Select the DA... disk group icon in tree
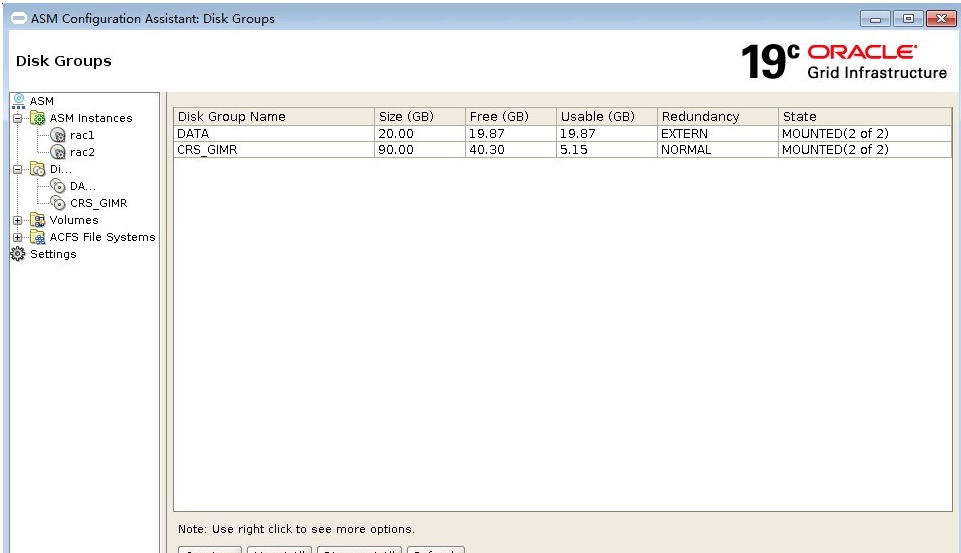Viewport: 961px width, 553px height. (58, 186)
